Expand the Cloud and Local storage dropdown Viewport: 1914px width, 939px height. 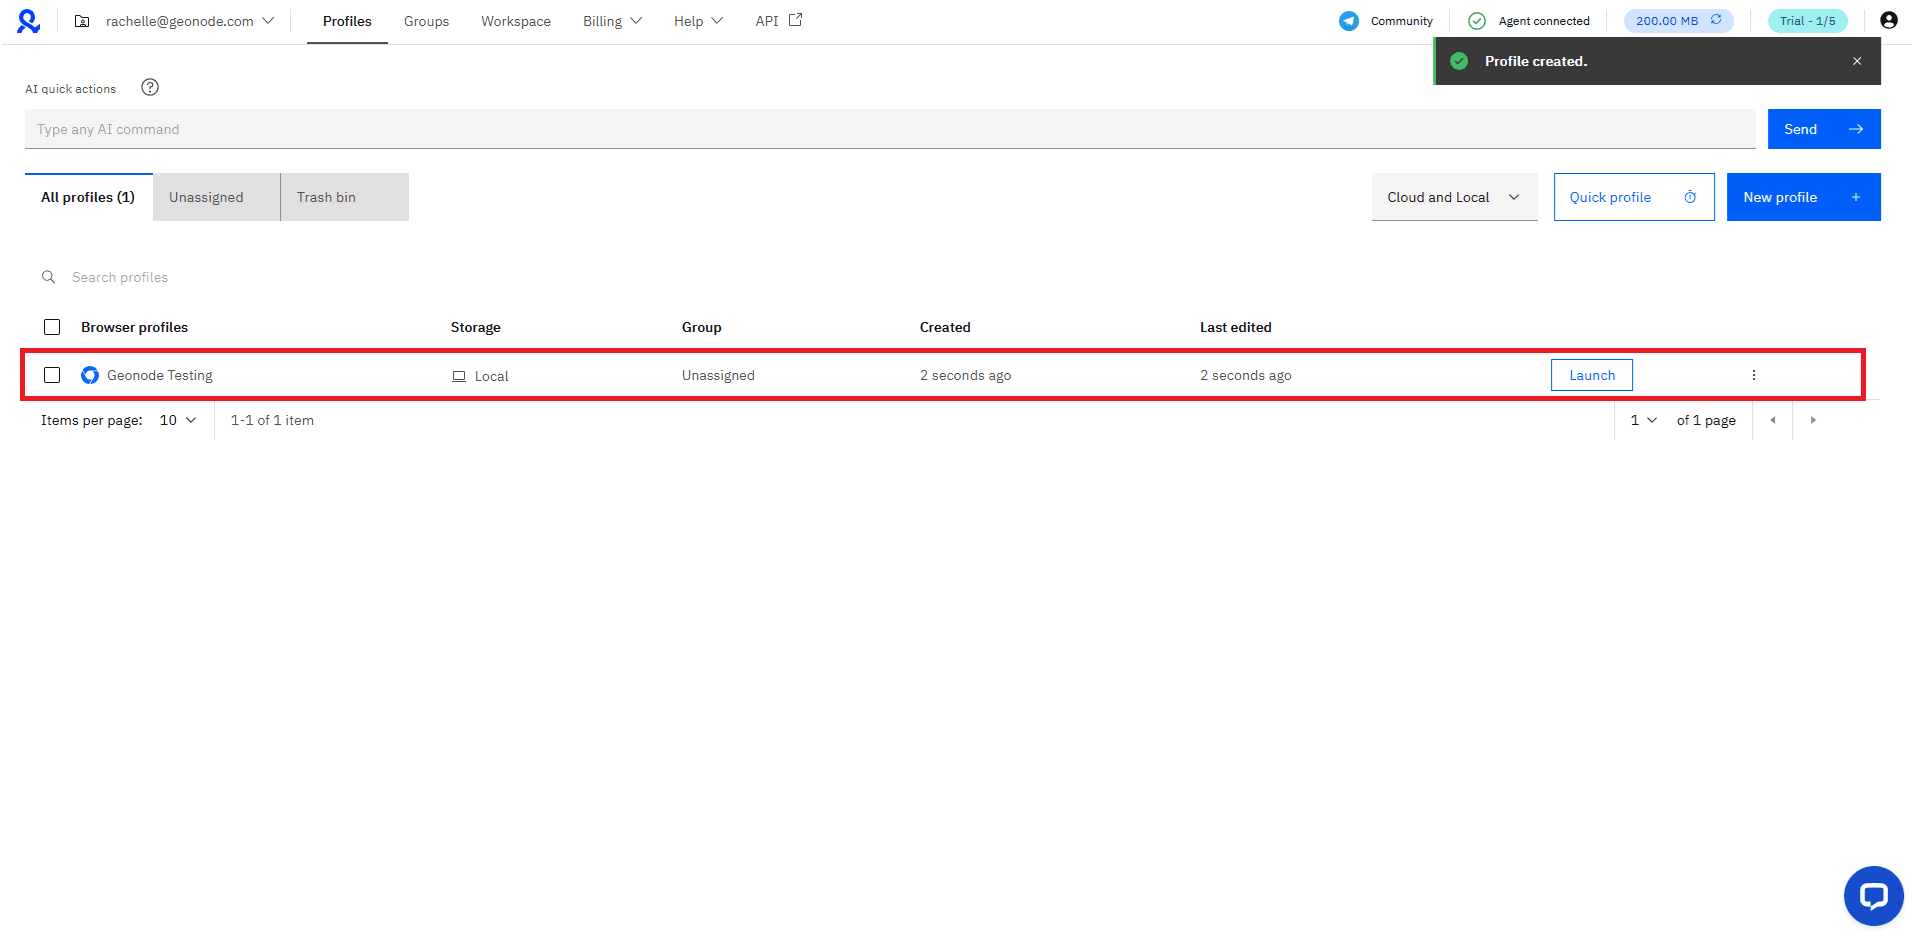(1453, 197)
